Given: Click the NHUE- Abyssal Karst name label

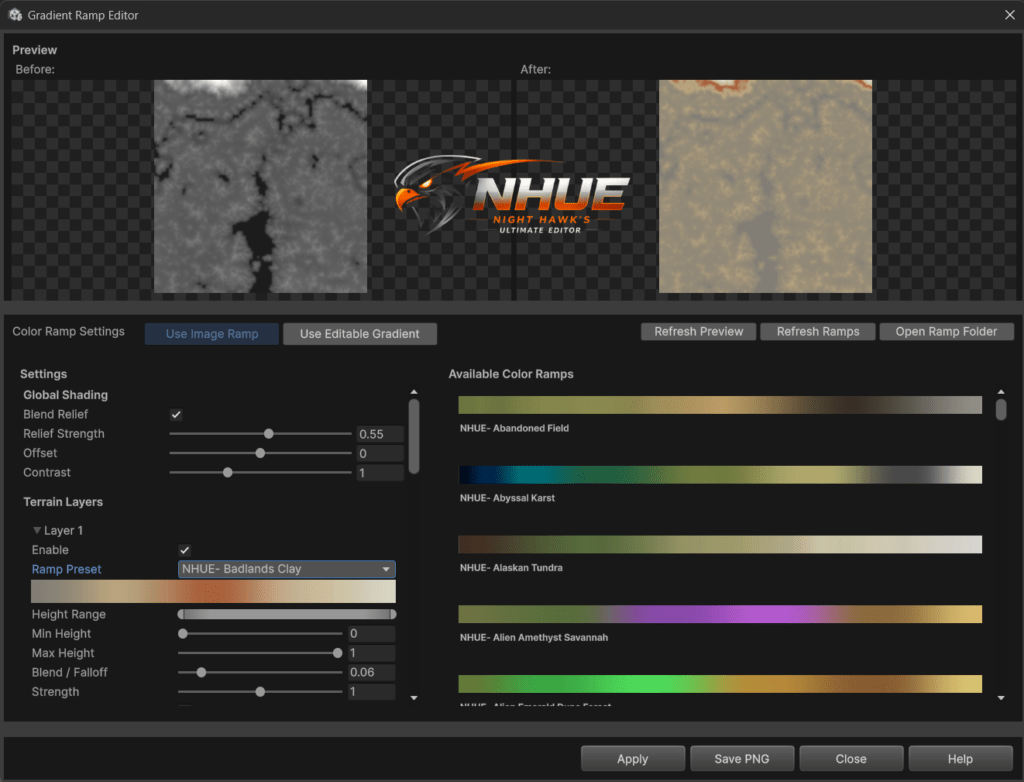Looking at the screenshot, I should [x=507, y=498].
